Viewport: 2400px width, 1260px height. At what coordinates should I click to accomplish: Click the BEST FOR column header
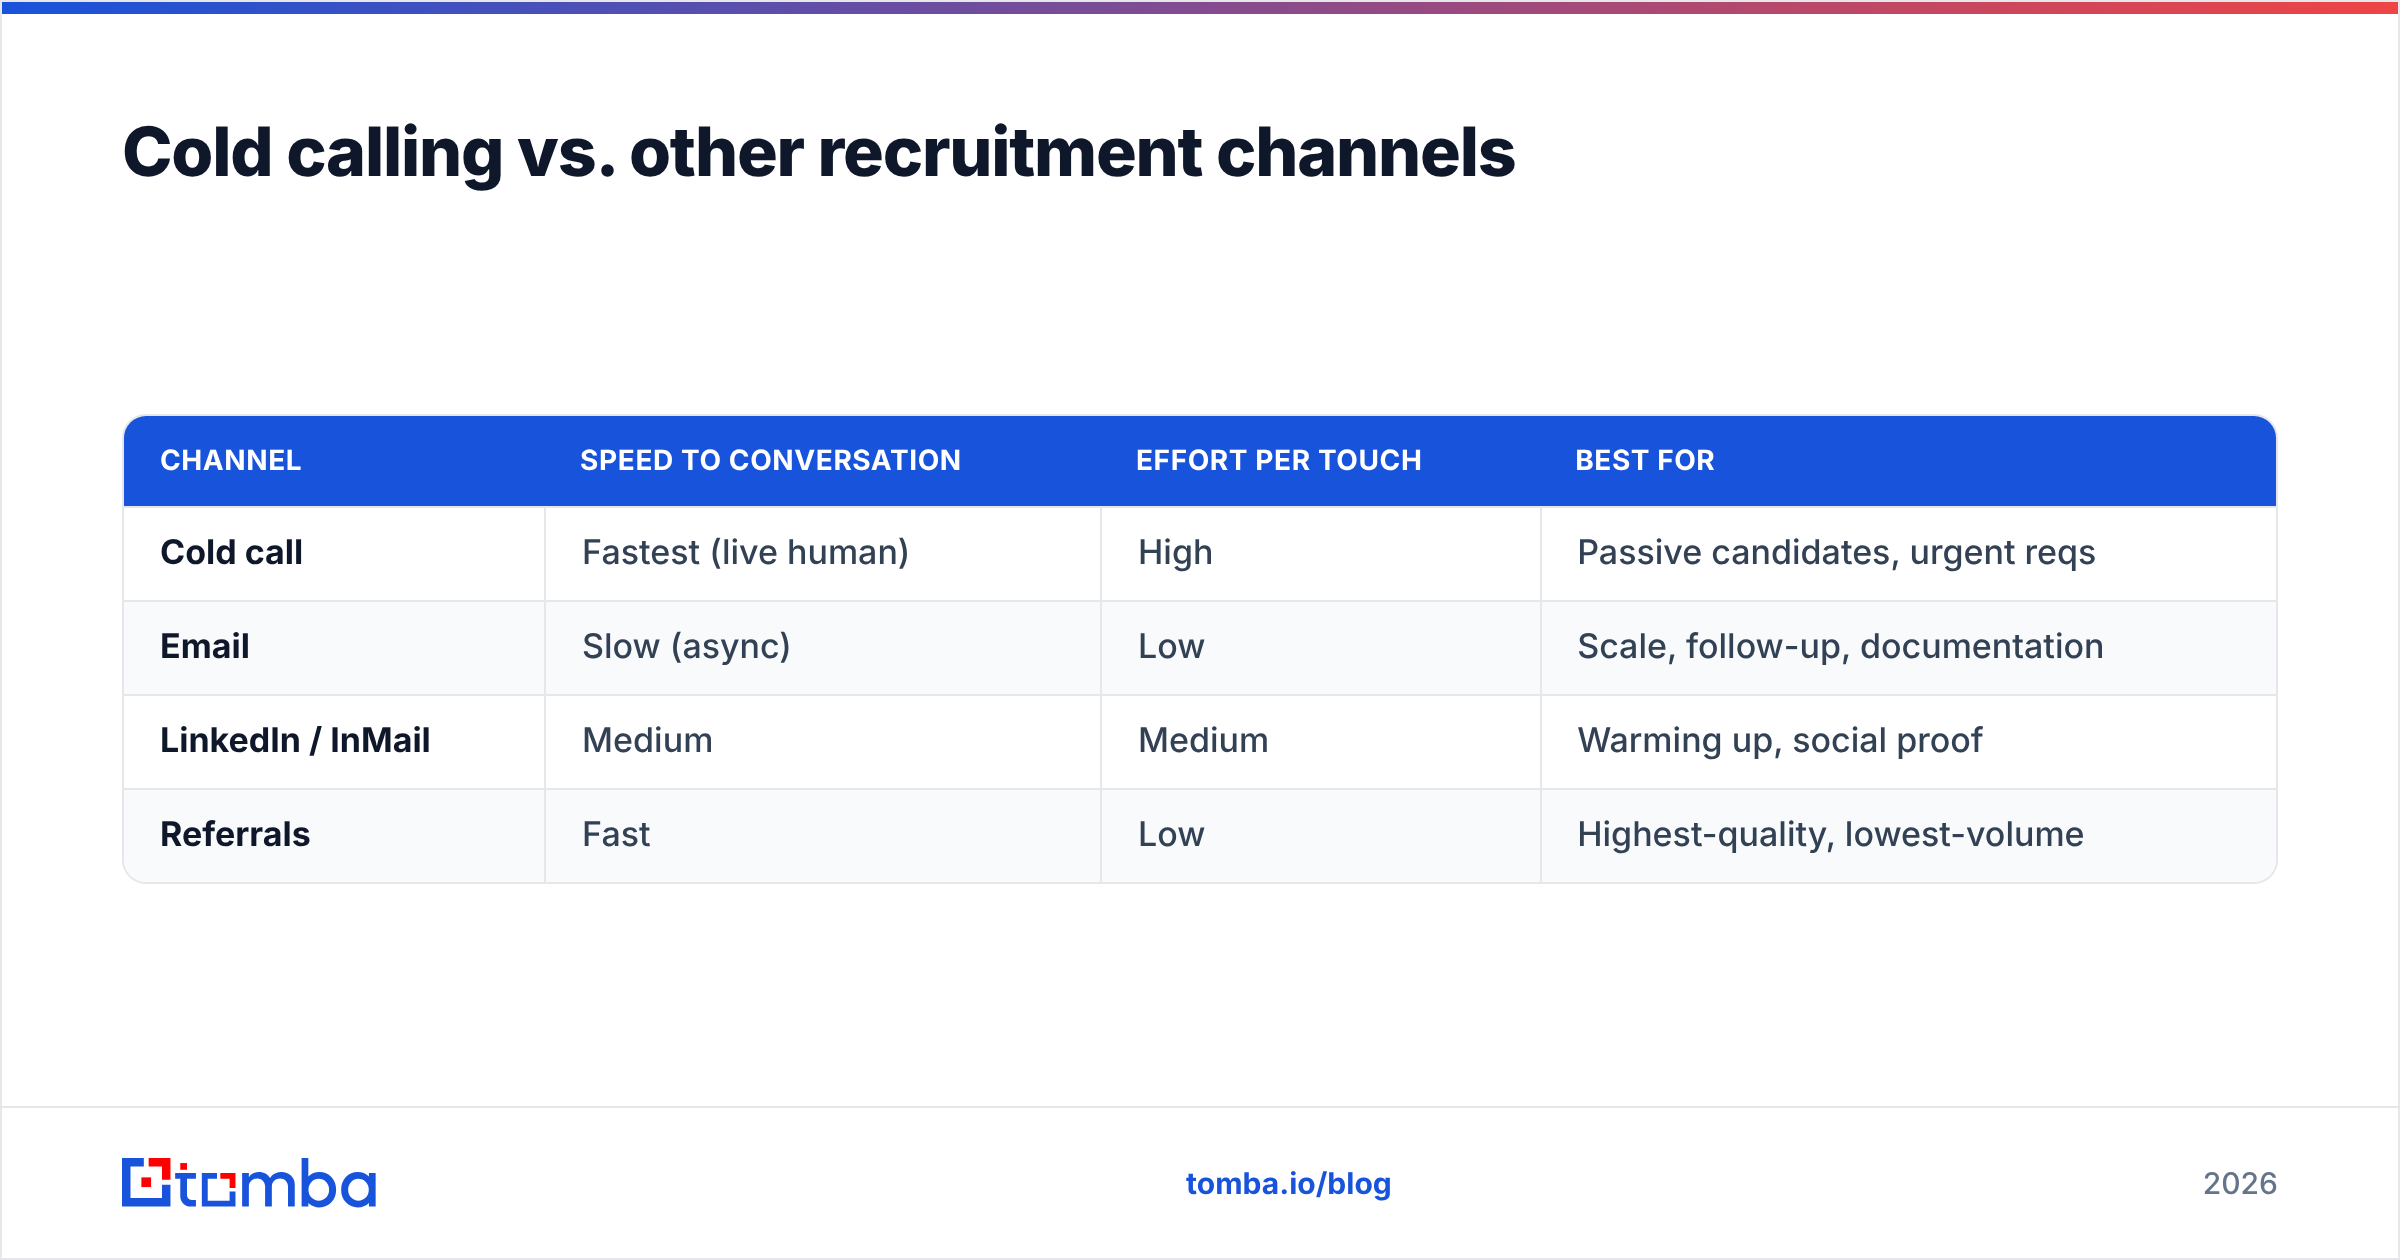tap(1645, 460)
